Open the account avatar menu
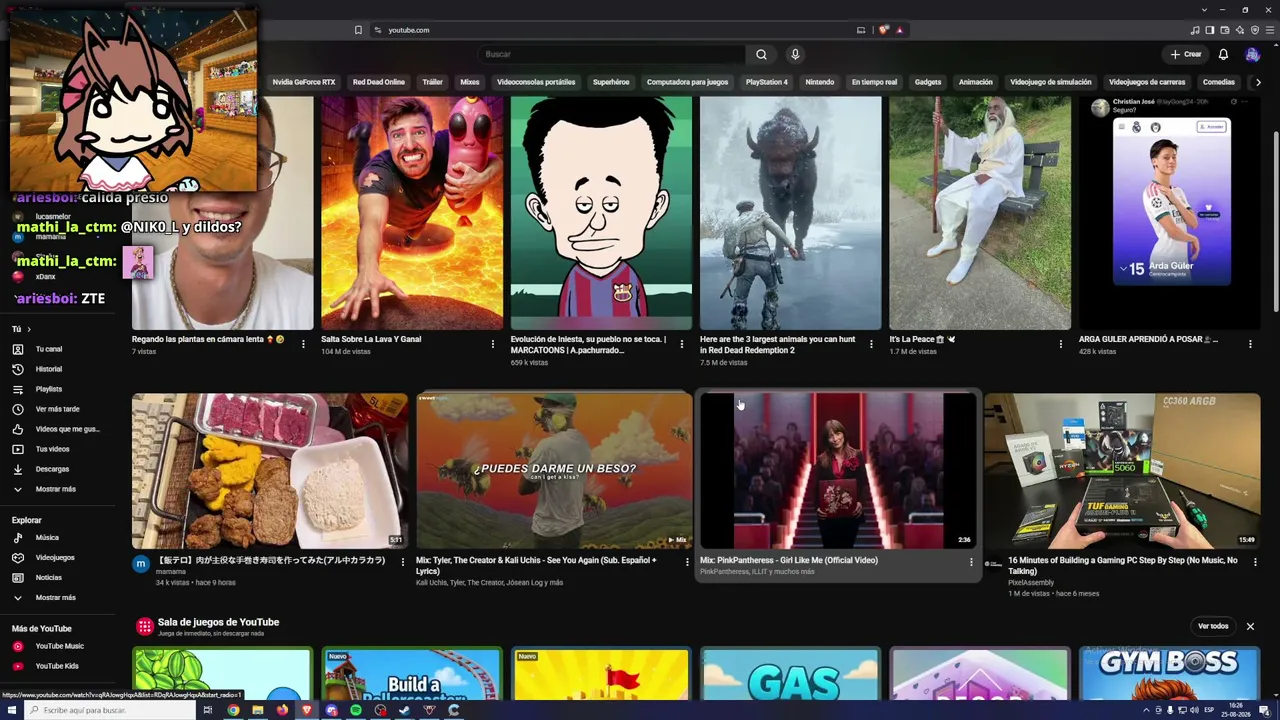1280x720 pixels. (1252, 54)
